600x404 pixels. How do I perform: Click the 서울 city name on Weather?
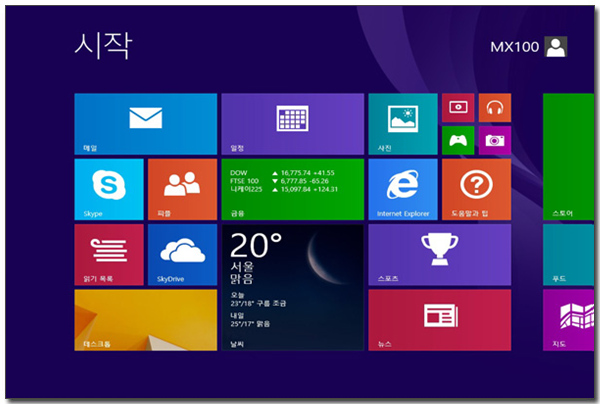(242, 266)
